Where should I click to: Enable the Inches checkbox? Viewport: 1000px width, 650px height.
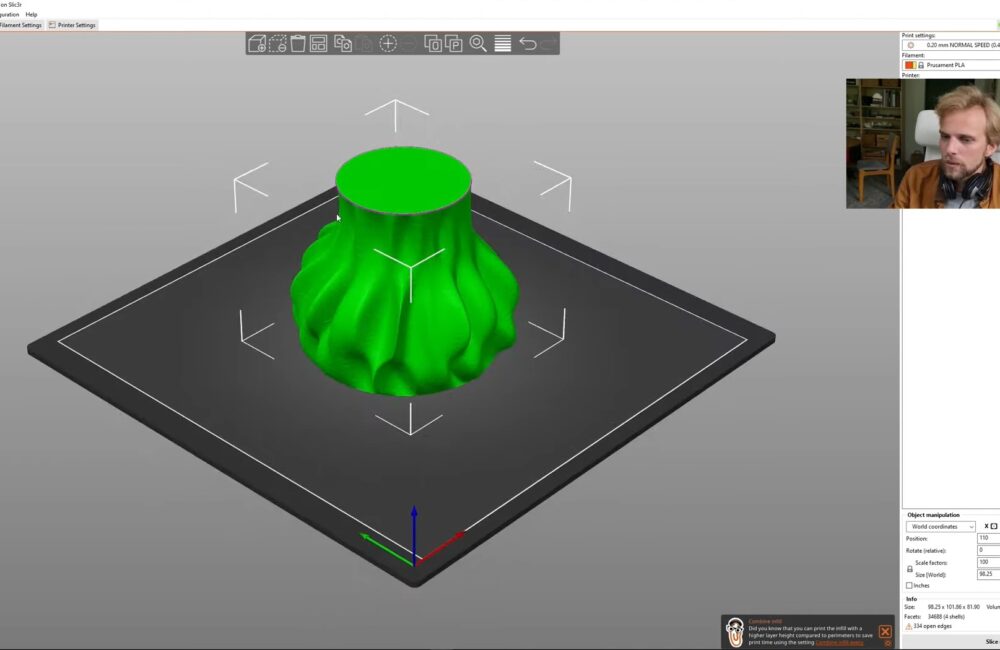910,584
